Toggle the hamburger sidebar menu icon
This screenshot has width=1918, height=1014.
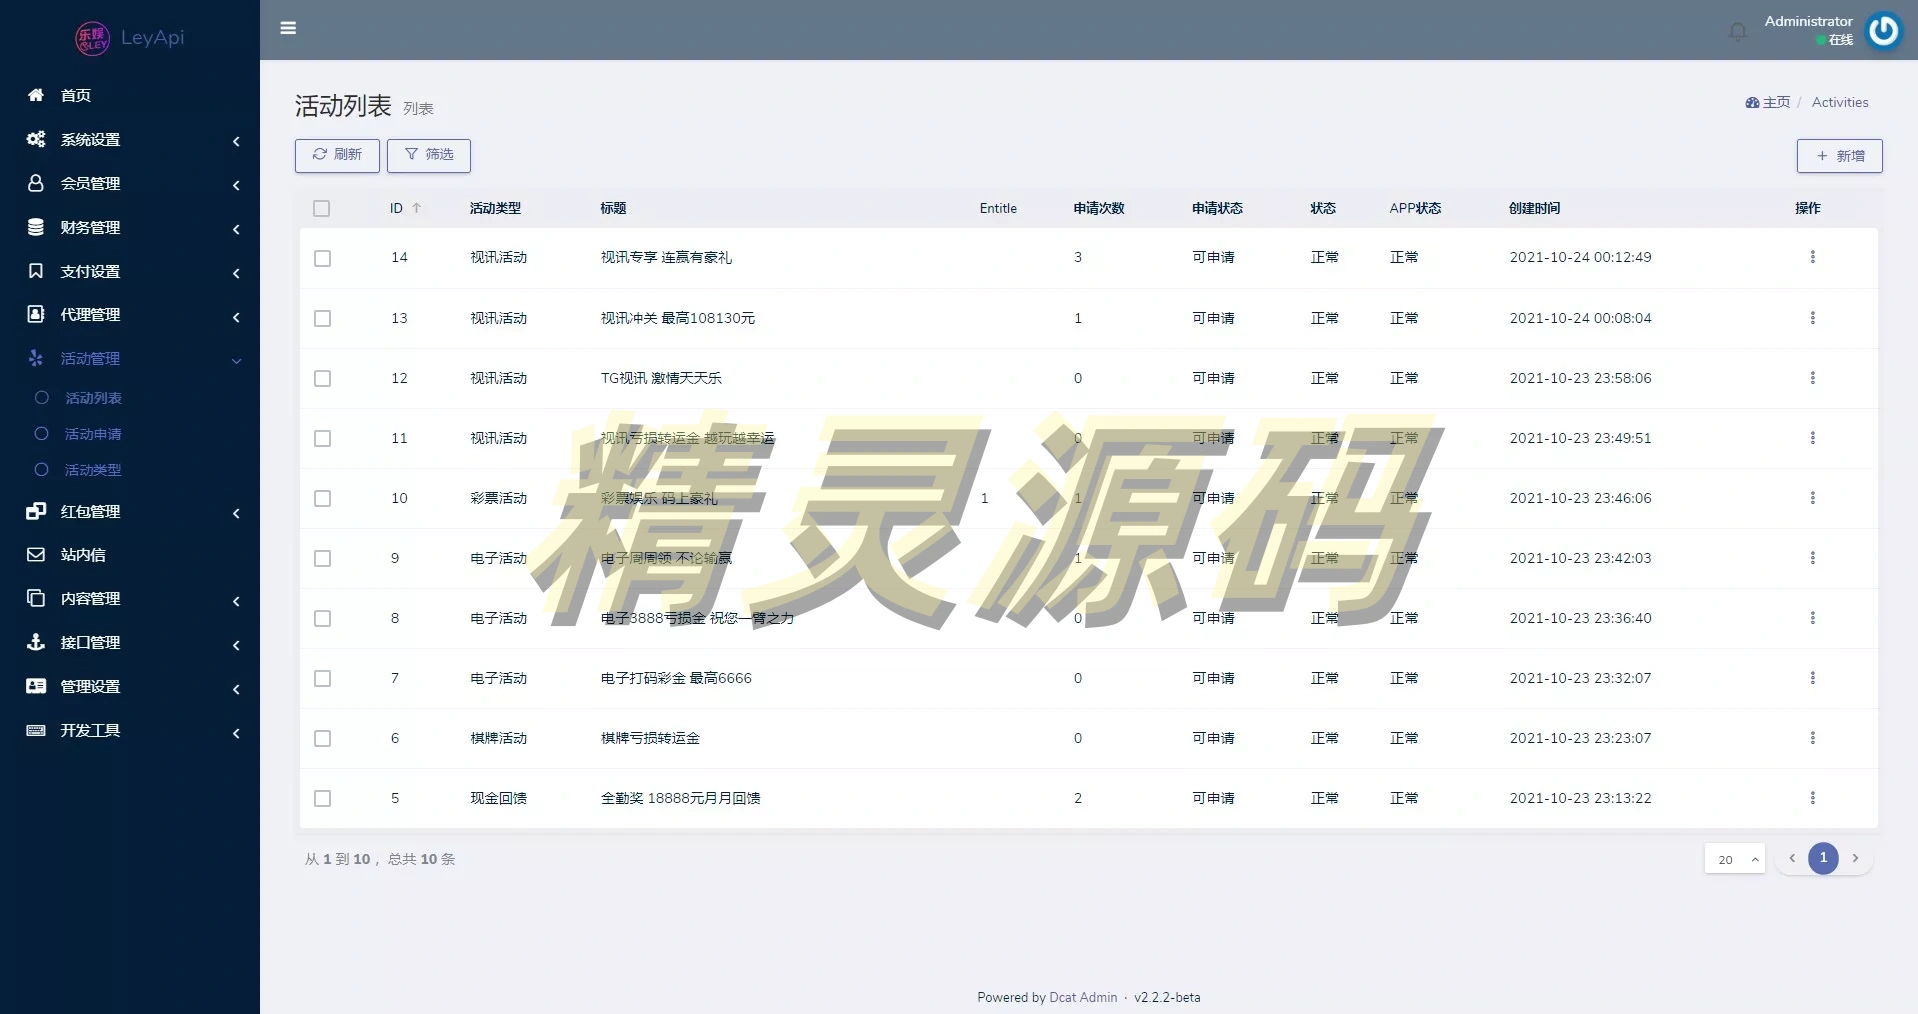pos(288,28)
